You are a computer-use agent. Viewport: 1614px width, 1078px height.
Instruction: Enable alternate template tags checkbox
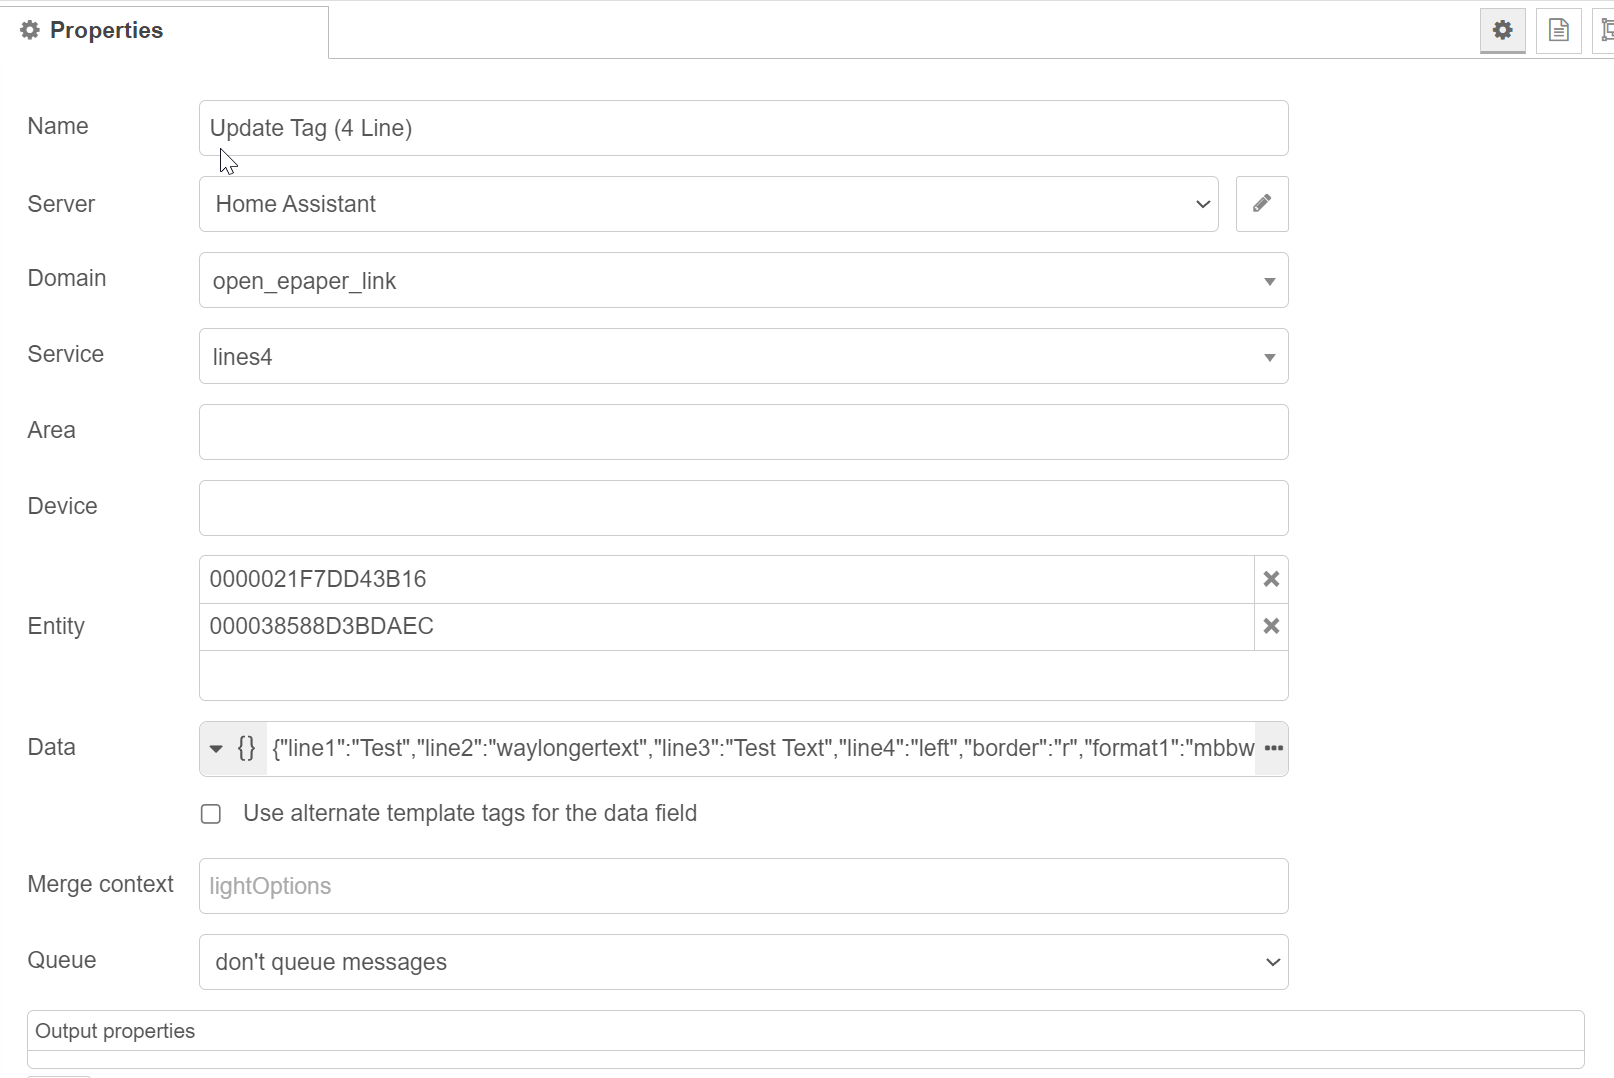(x=211, y=814)
